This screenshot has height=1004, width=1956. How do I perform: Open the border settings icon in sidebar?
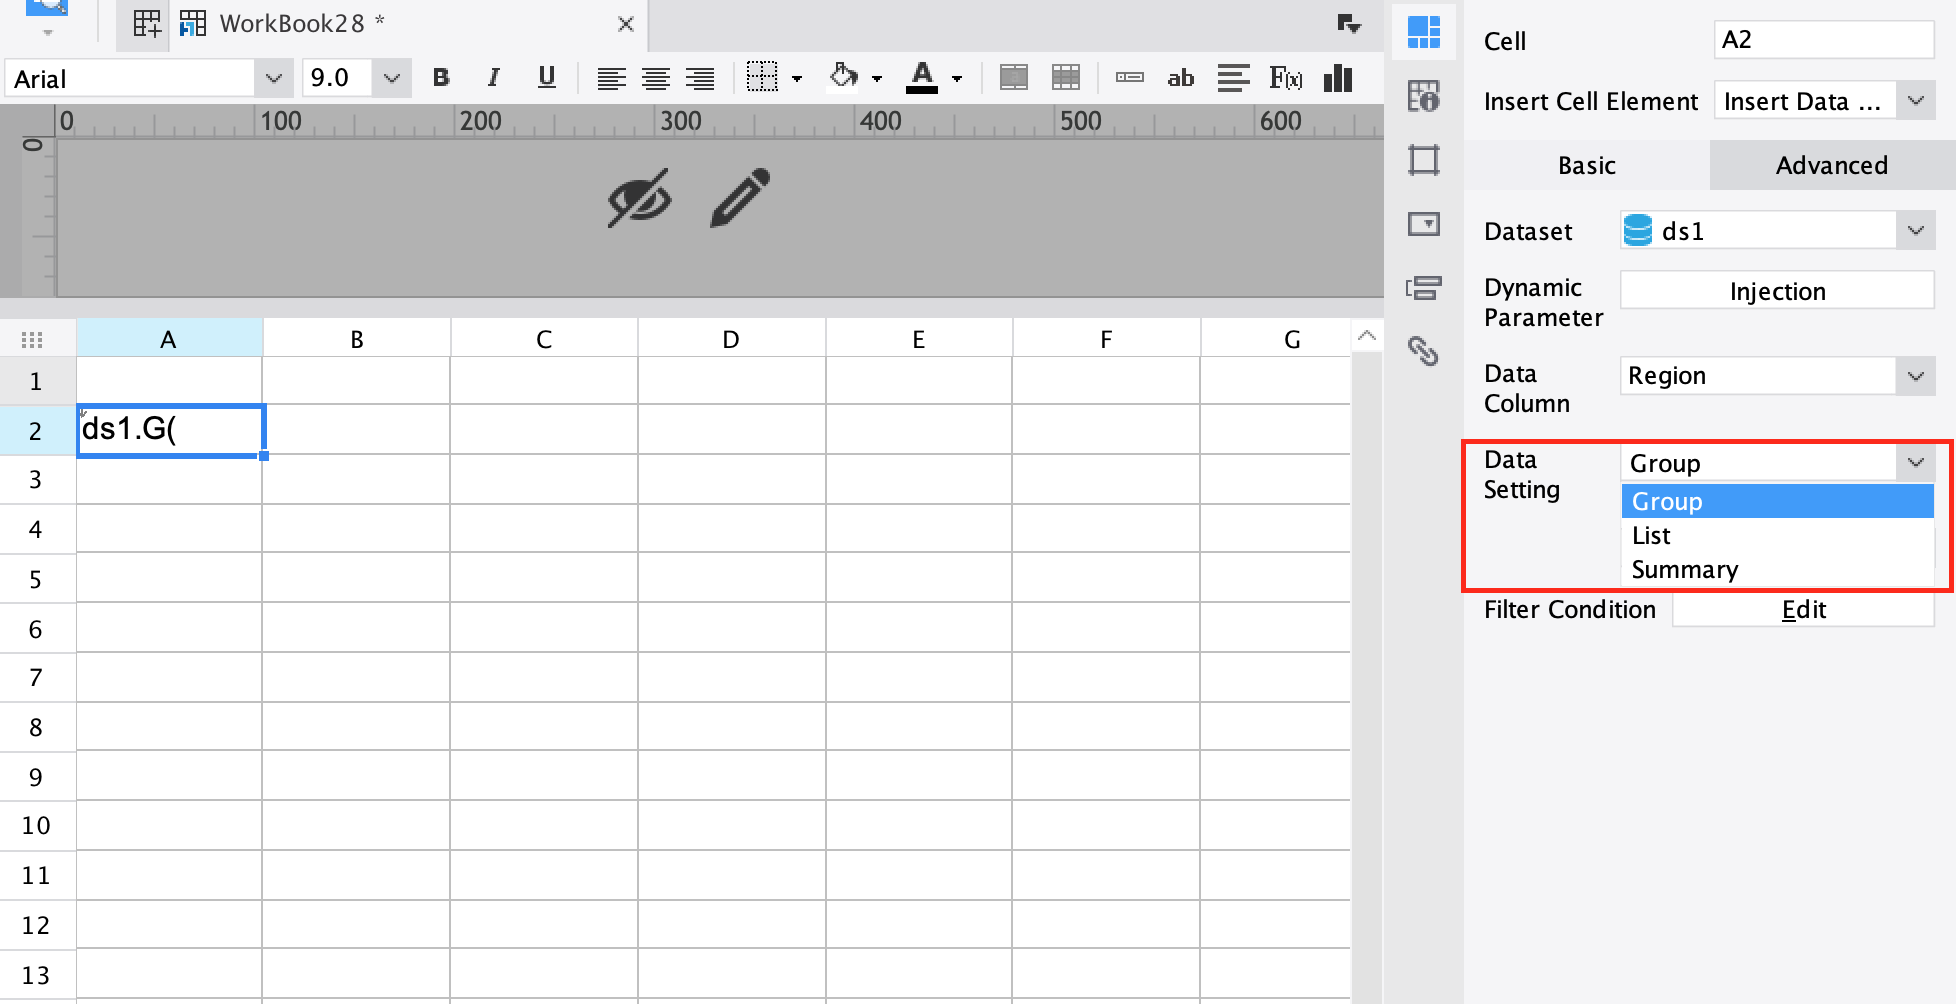point(1424,160)
